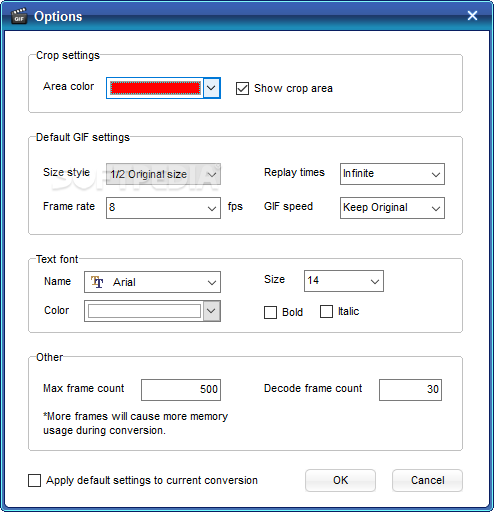Toggle Show crop area checkbox
Screen dimensions: 494x512
point(242,89)
